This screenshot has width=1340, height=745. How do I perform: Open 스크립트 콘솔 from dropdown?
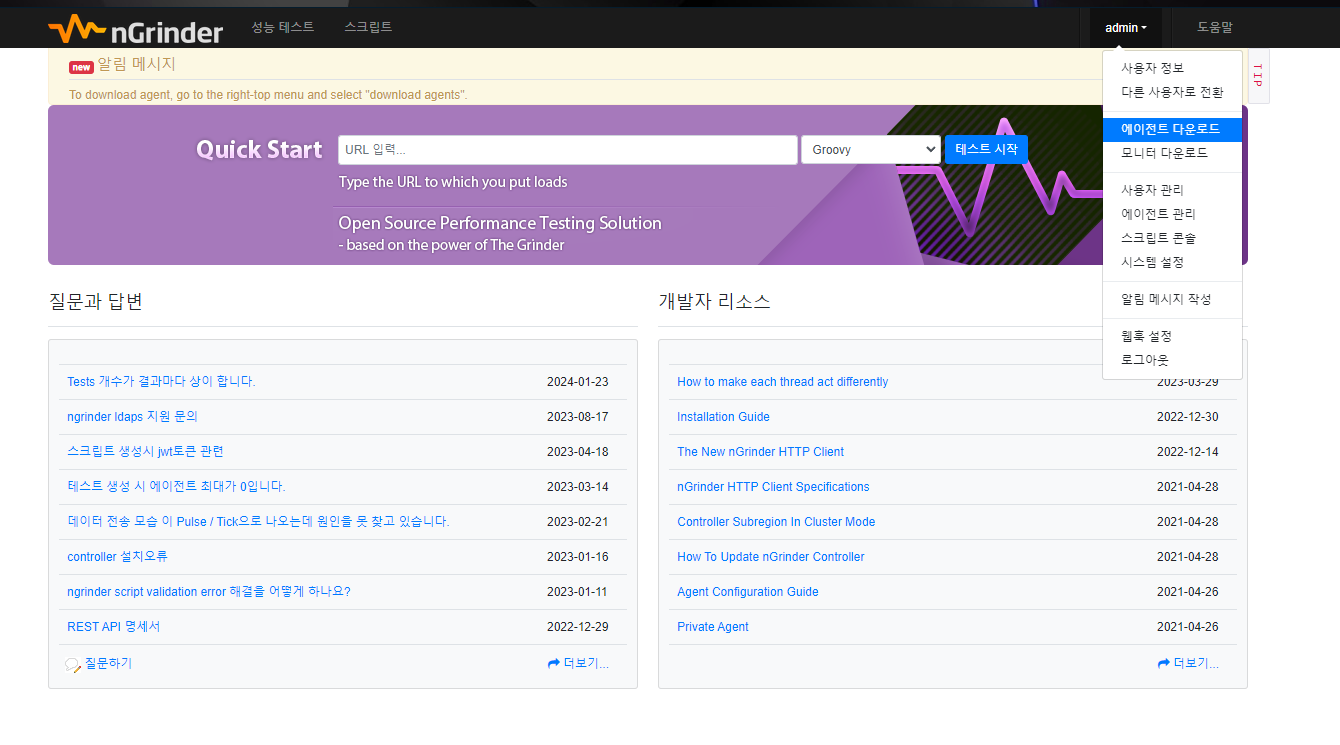[1172, 238]
